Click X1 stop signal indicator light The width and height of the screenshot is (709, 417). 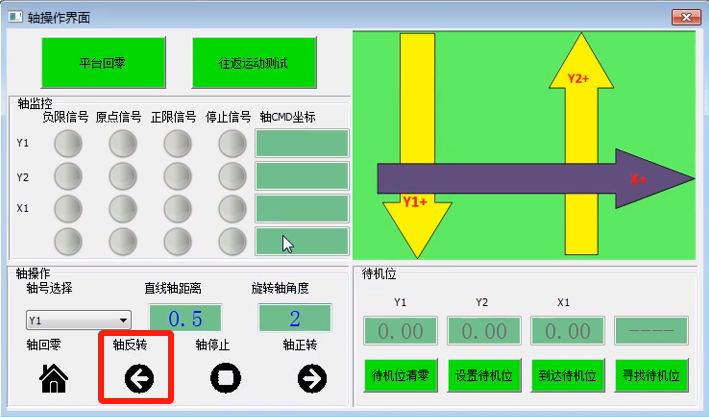pos(232,208)
